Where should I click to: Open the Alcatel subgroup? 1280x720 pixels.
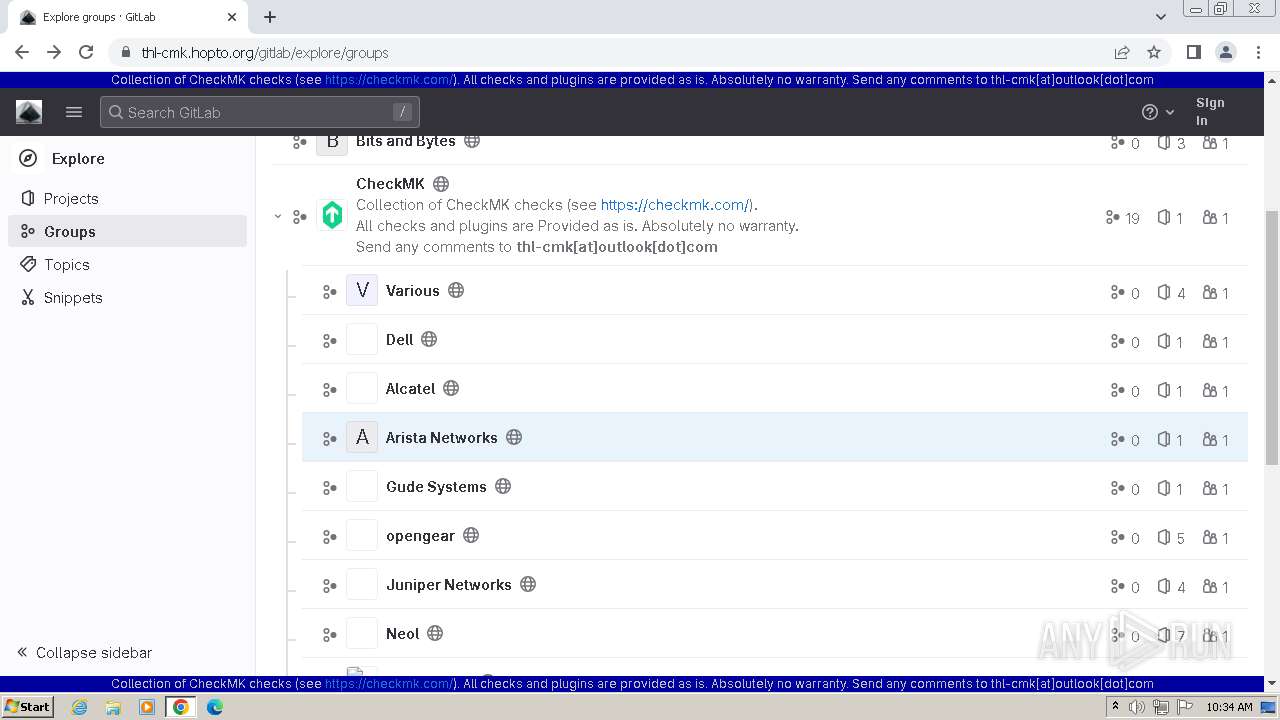(x=411, y=388)
